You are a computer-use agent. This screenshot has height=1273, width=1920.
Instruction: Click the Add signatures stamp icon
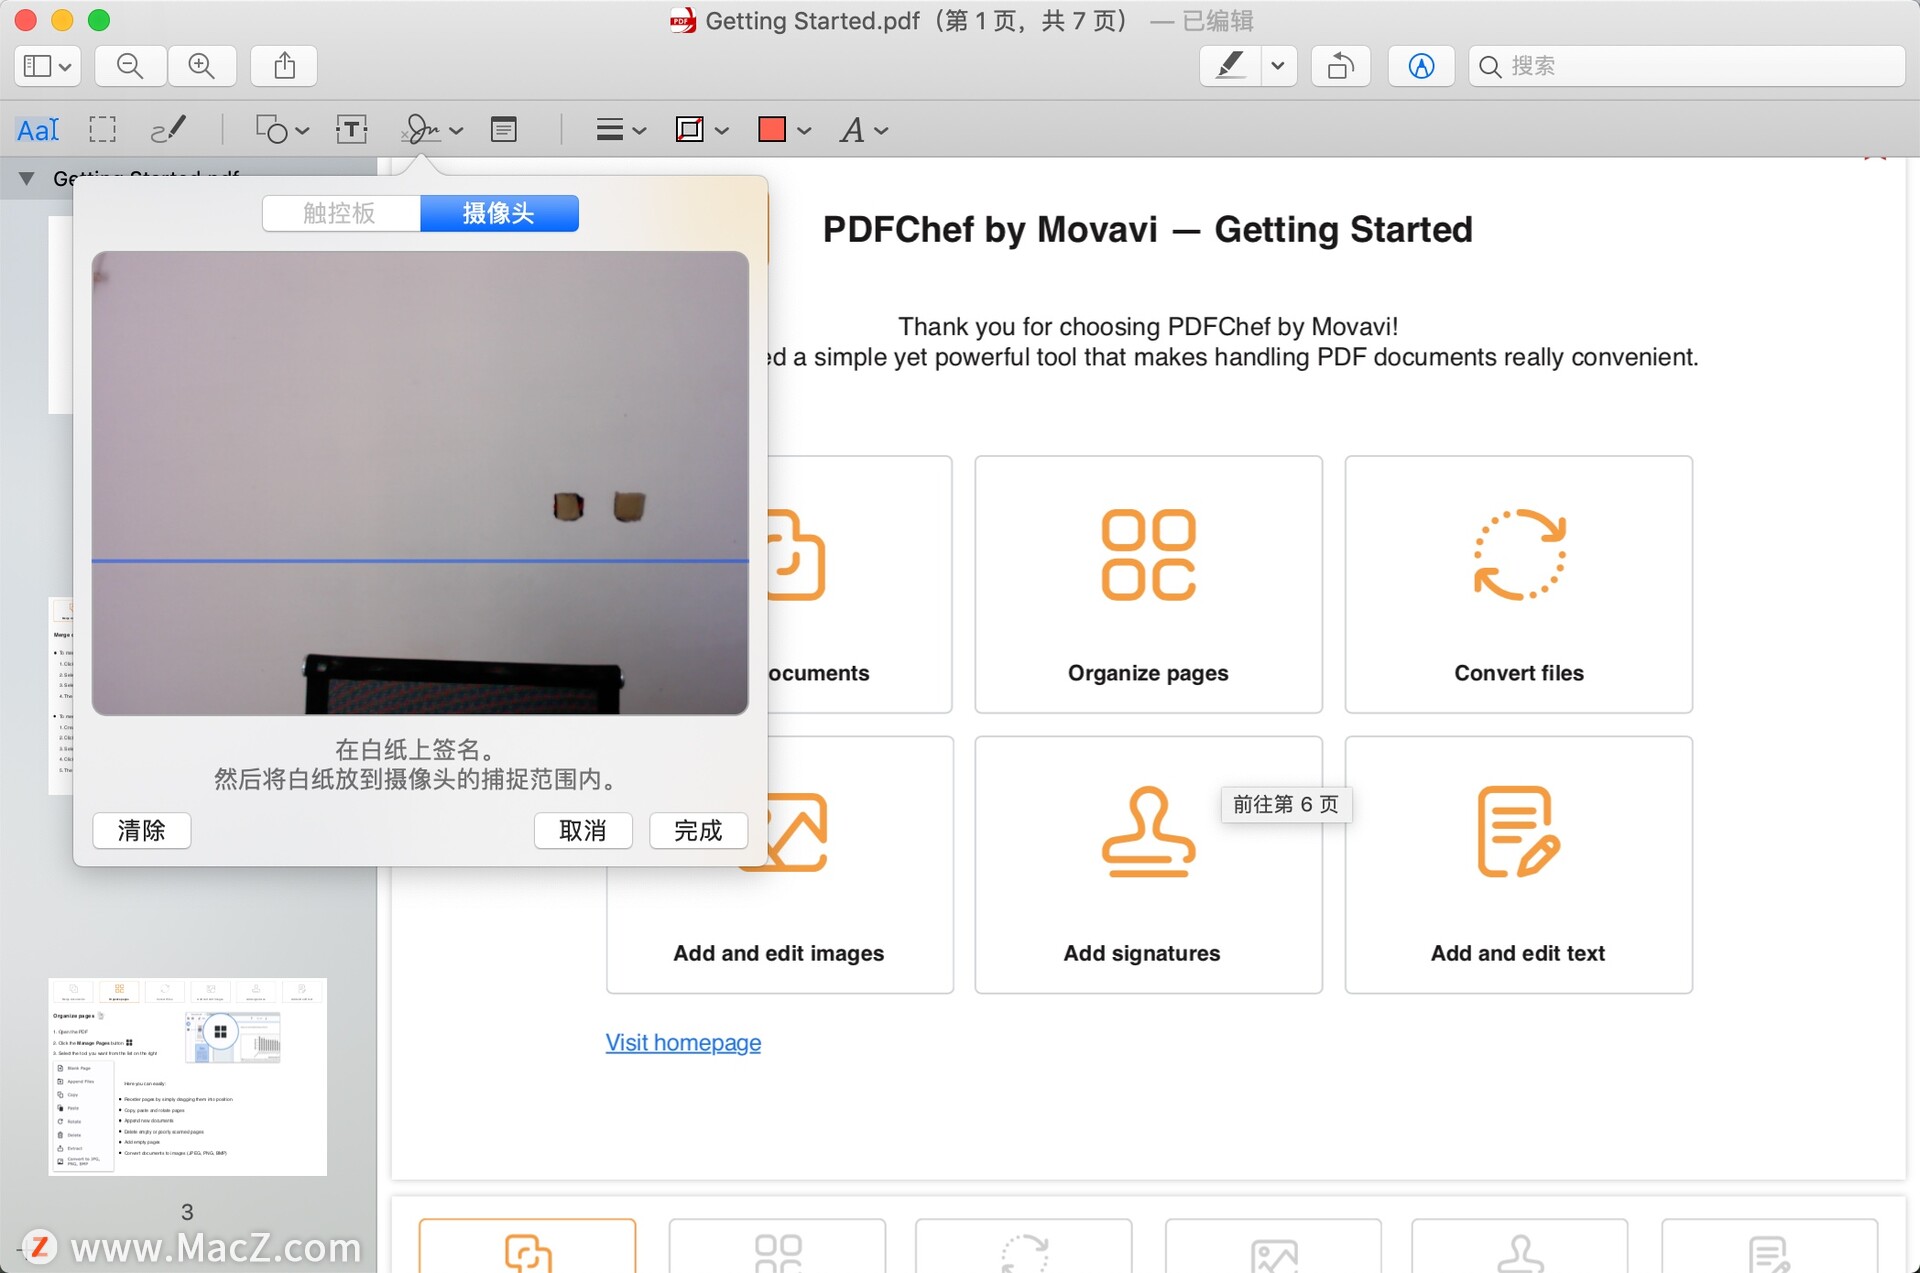(x=1148, y=832)
